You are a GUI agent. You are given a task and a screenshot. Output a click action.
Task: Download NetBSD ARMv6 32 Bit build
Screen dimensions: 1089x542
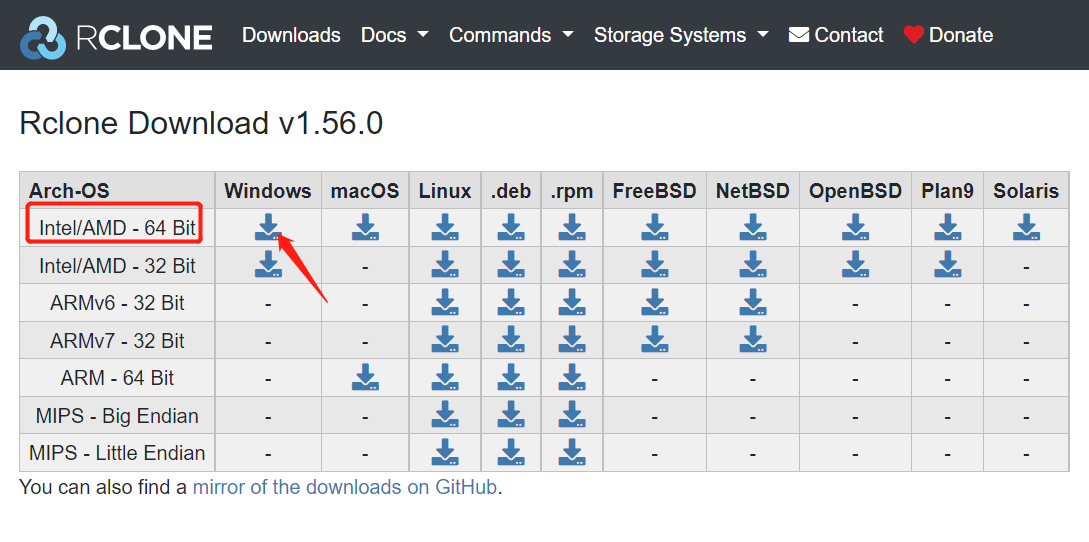pyautogui.click(x=753, y=302)
